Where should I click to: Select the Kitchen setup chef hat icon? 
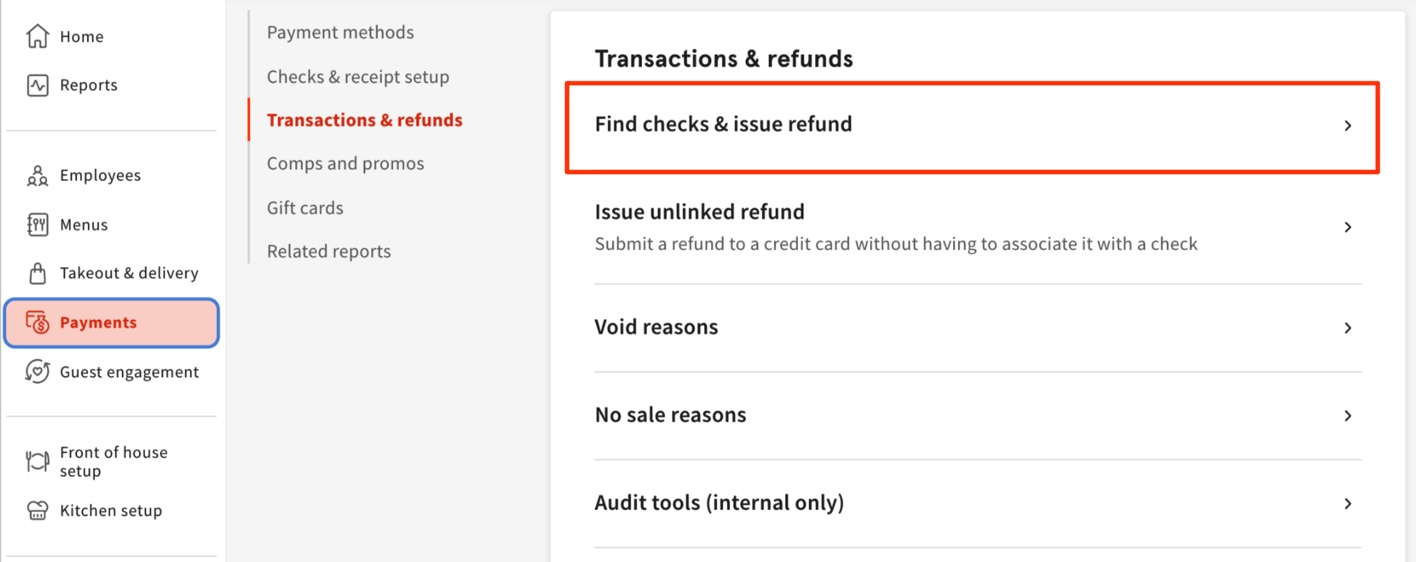pyautogui.click(x=37, y=511)
